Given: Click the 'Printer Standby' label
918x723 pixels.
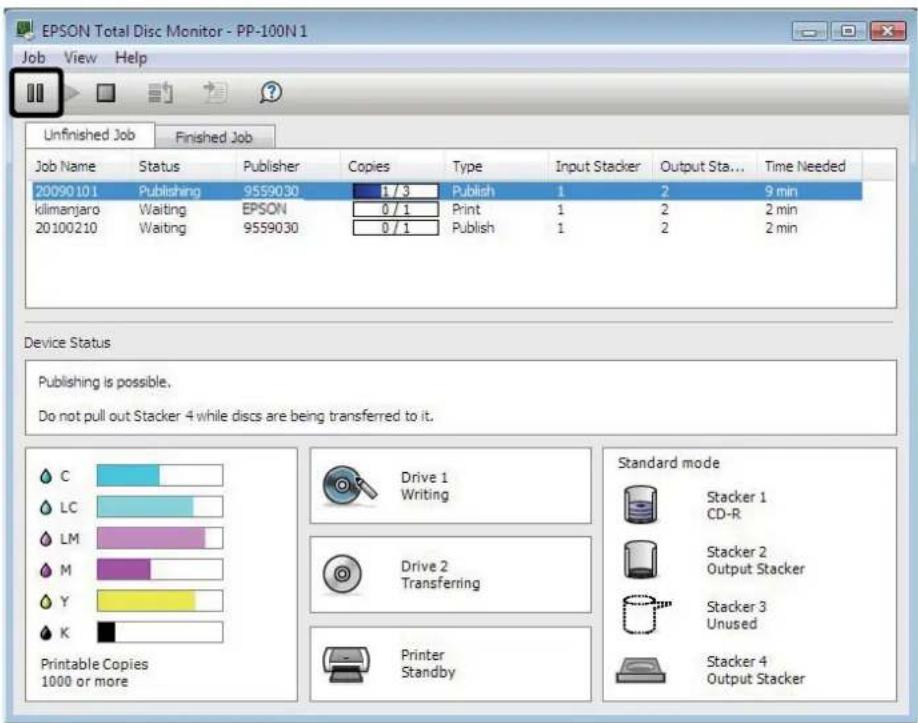Looking at the screenshot, I should click(428, 663).
